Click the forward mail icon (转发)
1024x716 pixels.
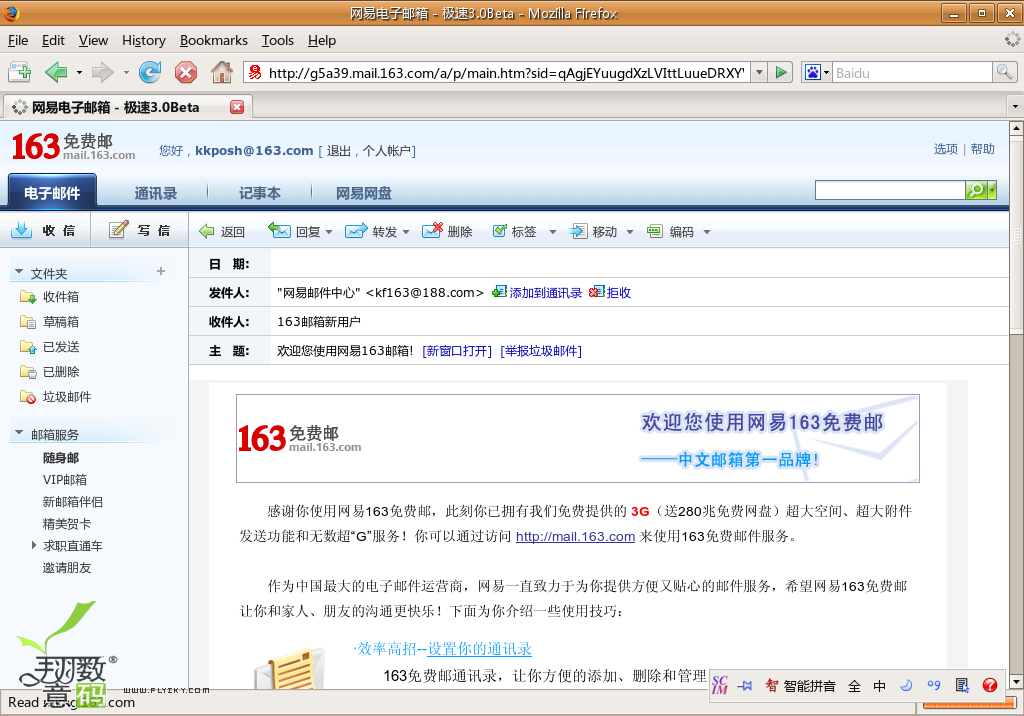(x=356, y=231)
